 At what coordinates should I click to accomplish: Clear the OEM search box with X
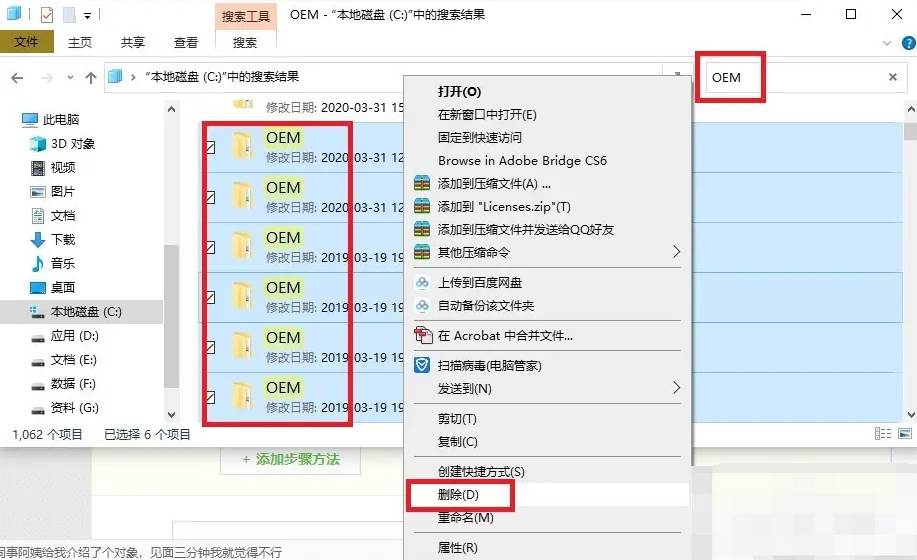click(892, 77)
